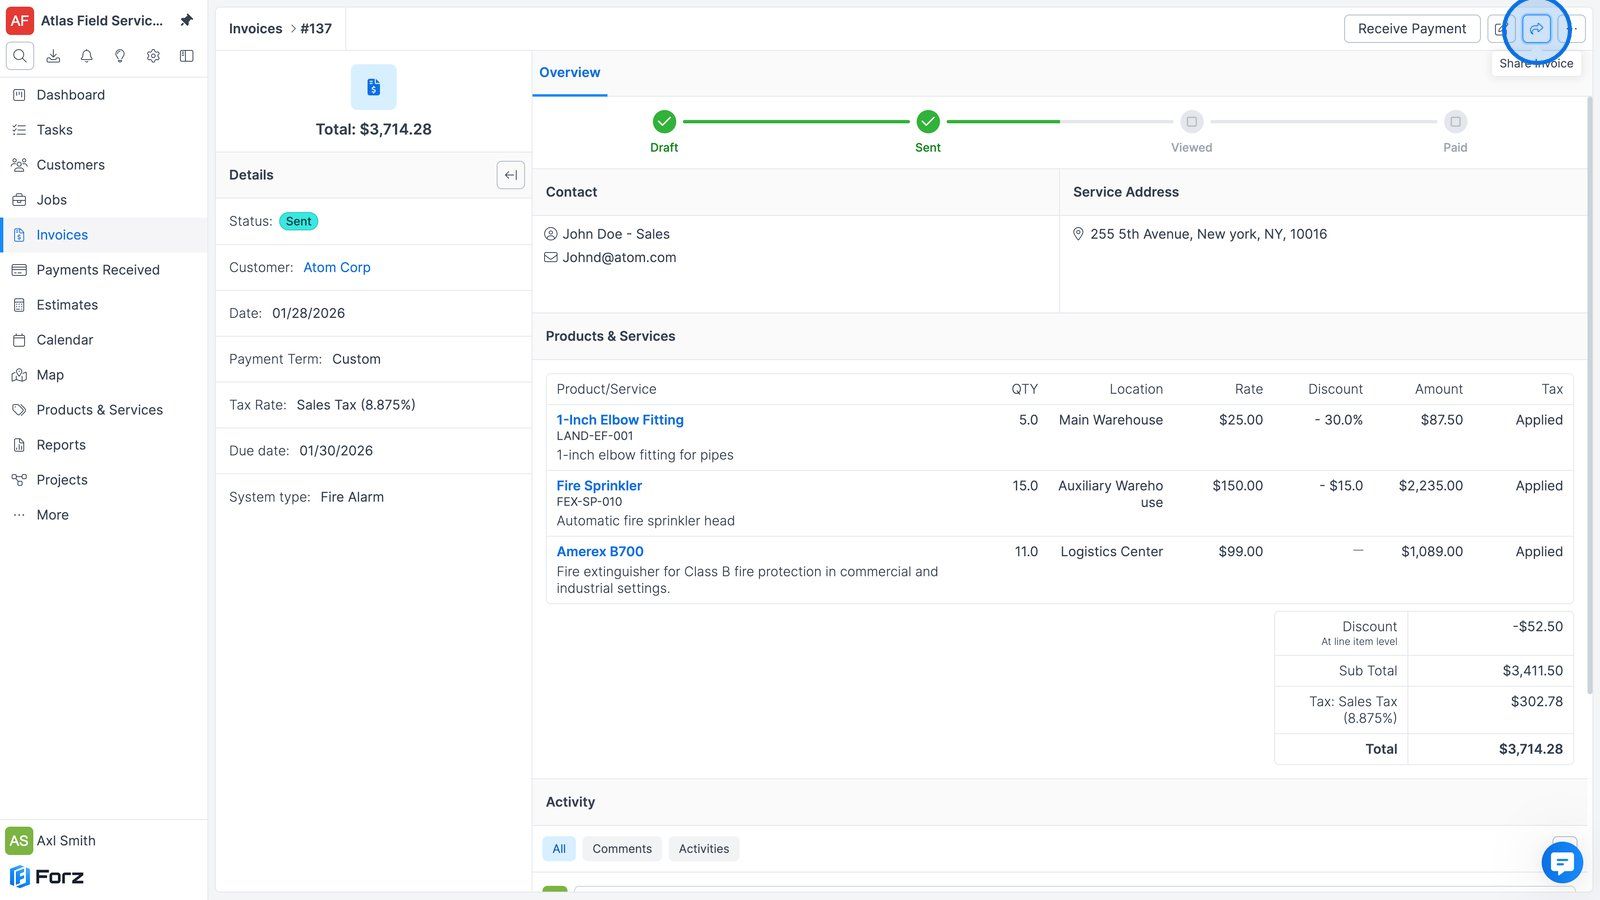The width and height of the screenshot is (1600, 900).
Task: Open Estimates in sidebar
Action: pos(104,305)
